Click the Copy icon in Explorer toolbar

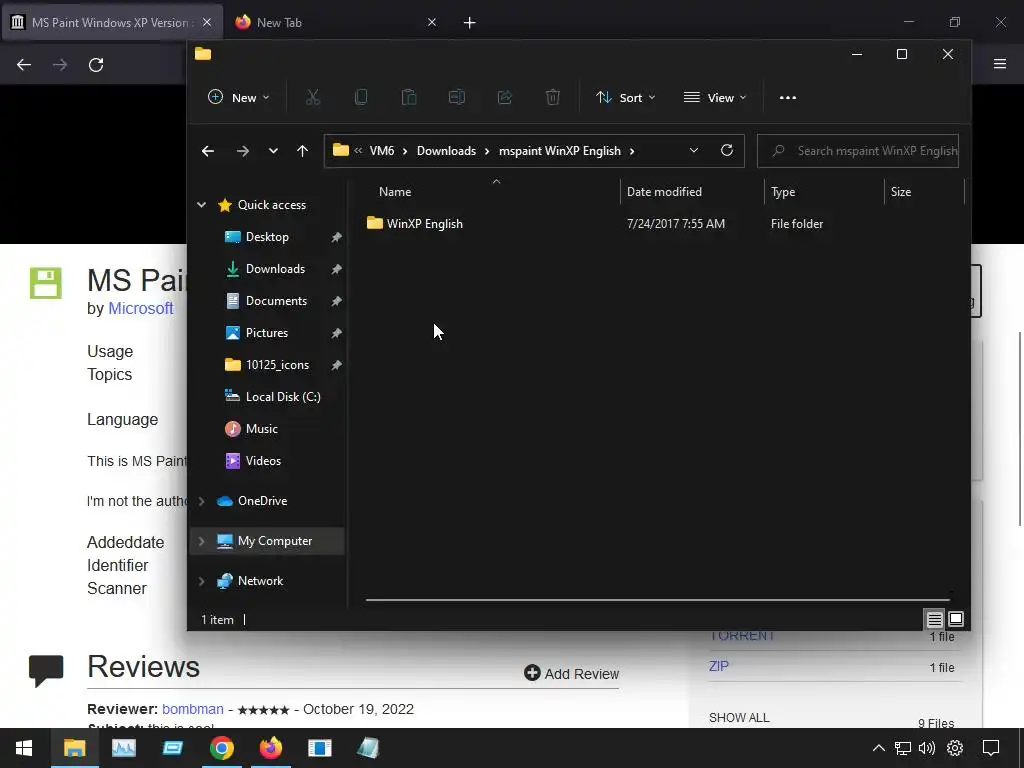tap(360, 97)
